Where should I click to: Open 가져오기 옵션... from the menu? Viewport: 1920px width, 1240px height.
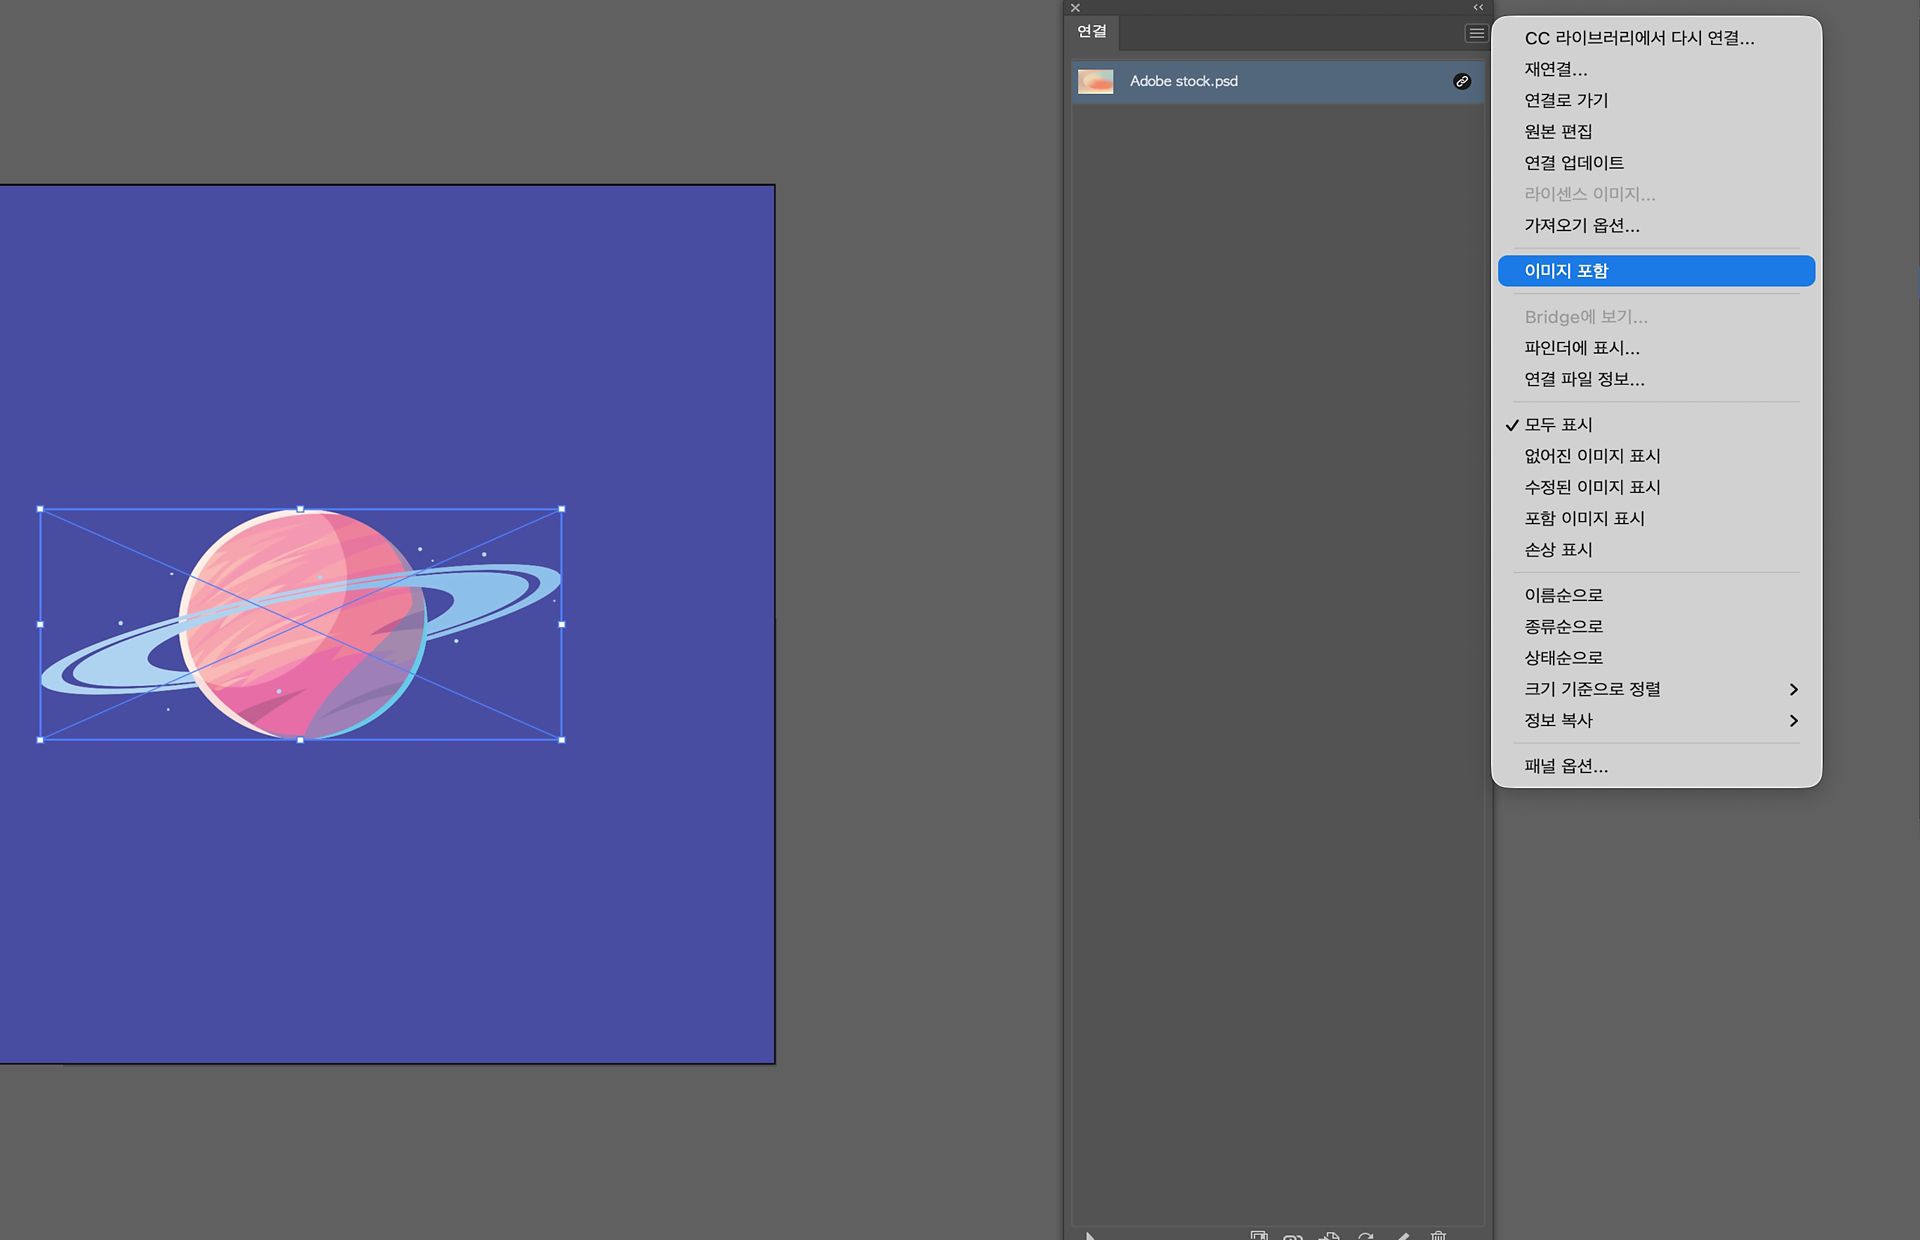(x=1656, y=225)
